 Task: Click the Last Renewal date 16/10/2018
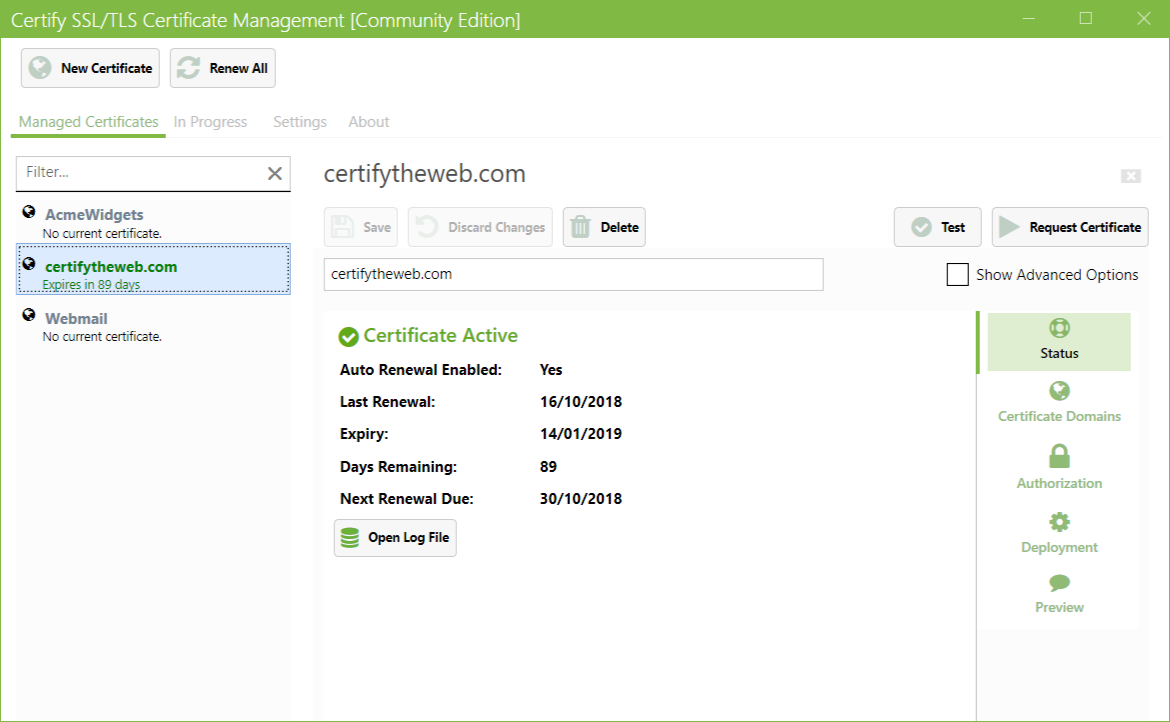(x=581, y=402)
